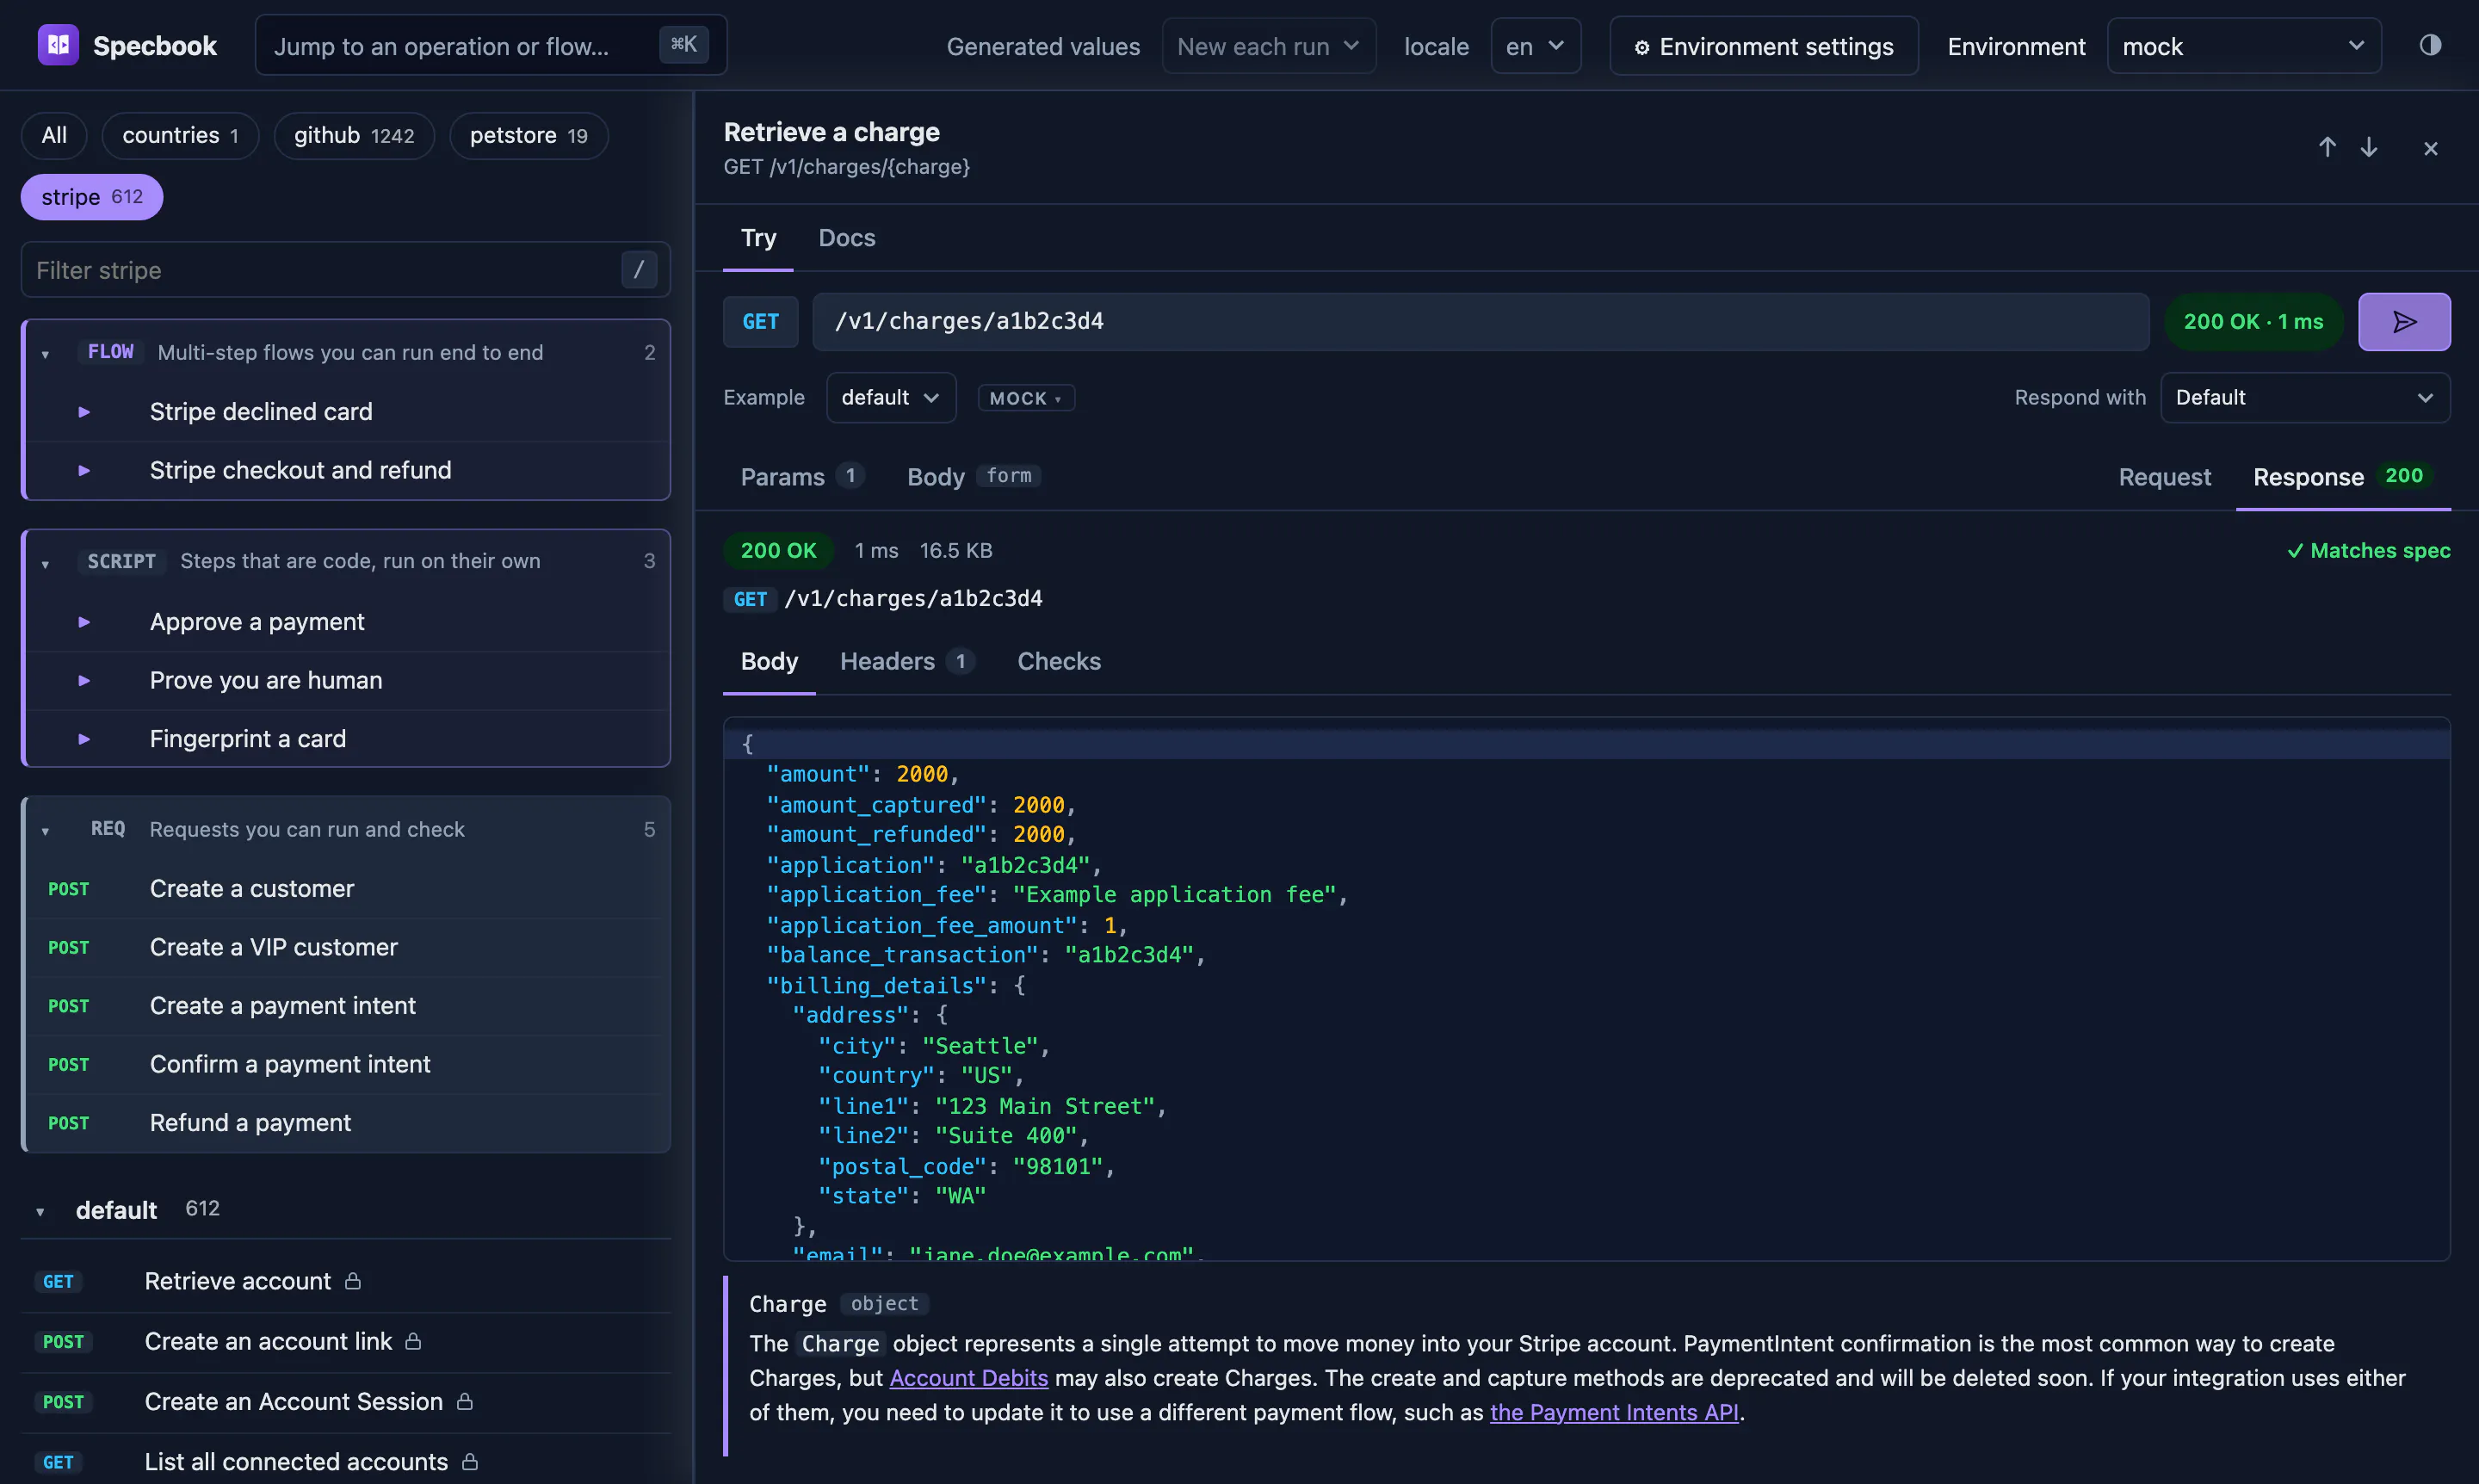
Task: Open the response Headers tab
Action: click(906, 661)
